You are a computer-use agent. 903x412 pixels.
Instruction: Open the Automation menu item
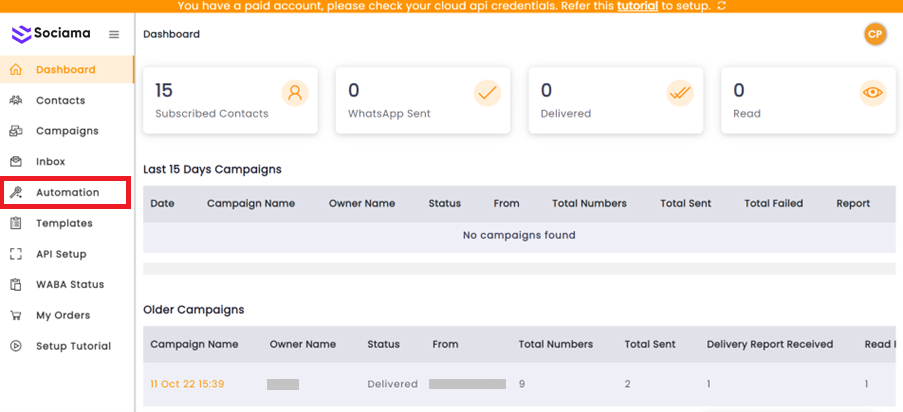coord(67,192)
